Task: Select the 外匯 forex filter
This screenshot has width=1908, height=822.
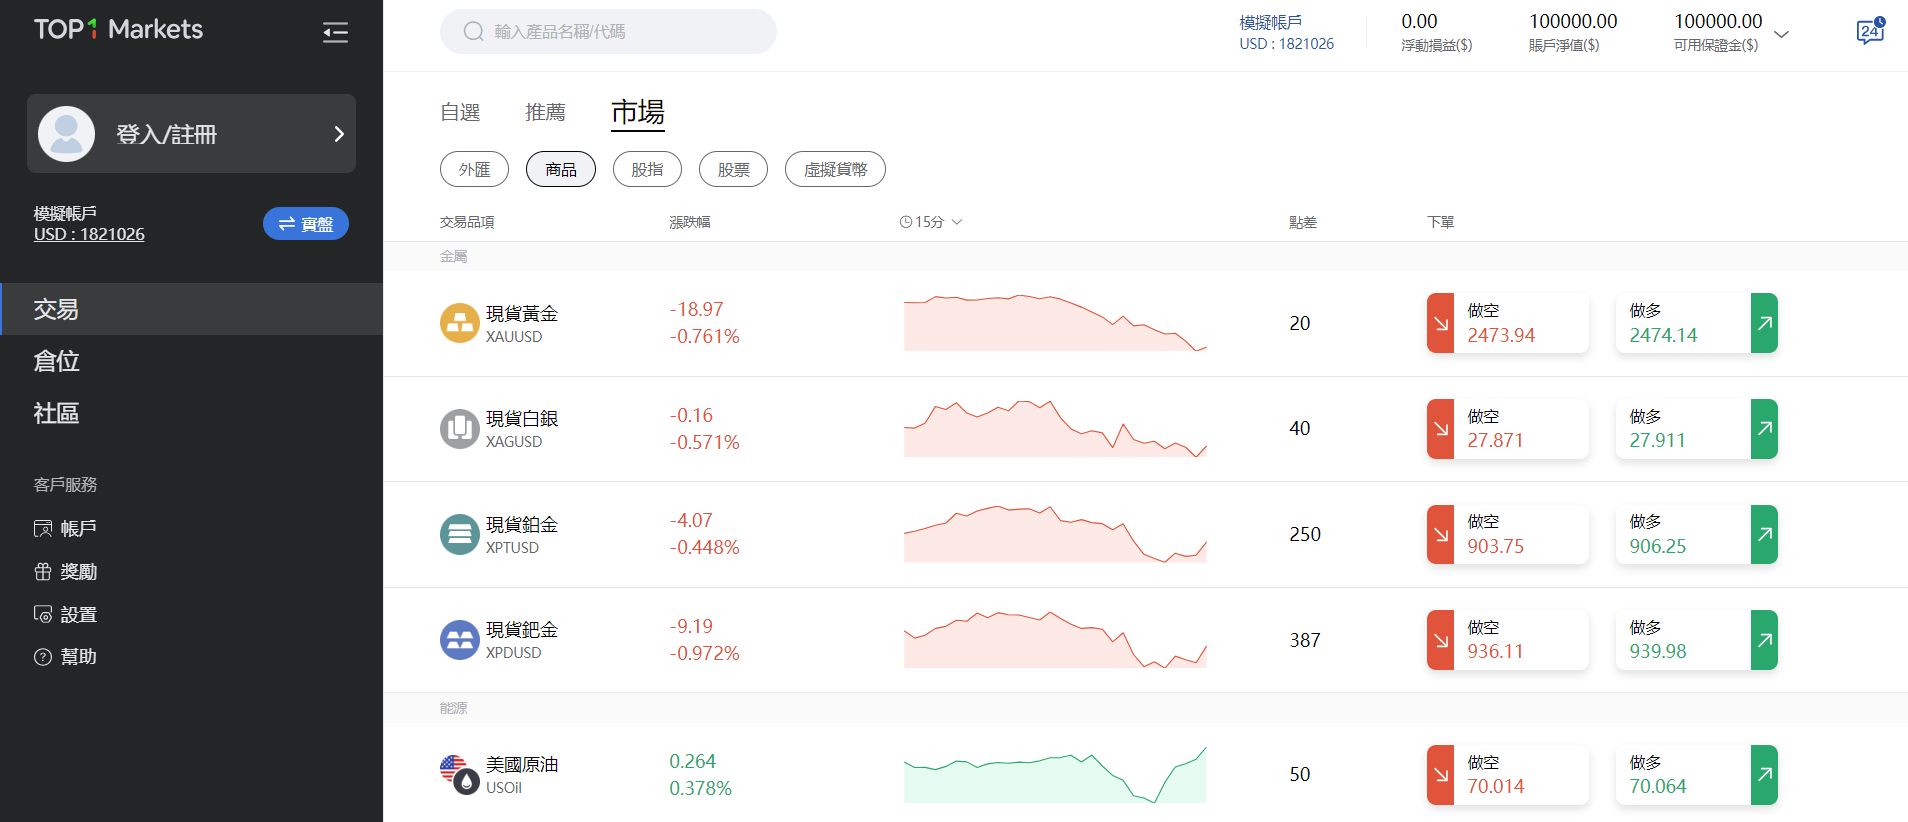Action: (474, 169)
